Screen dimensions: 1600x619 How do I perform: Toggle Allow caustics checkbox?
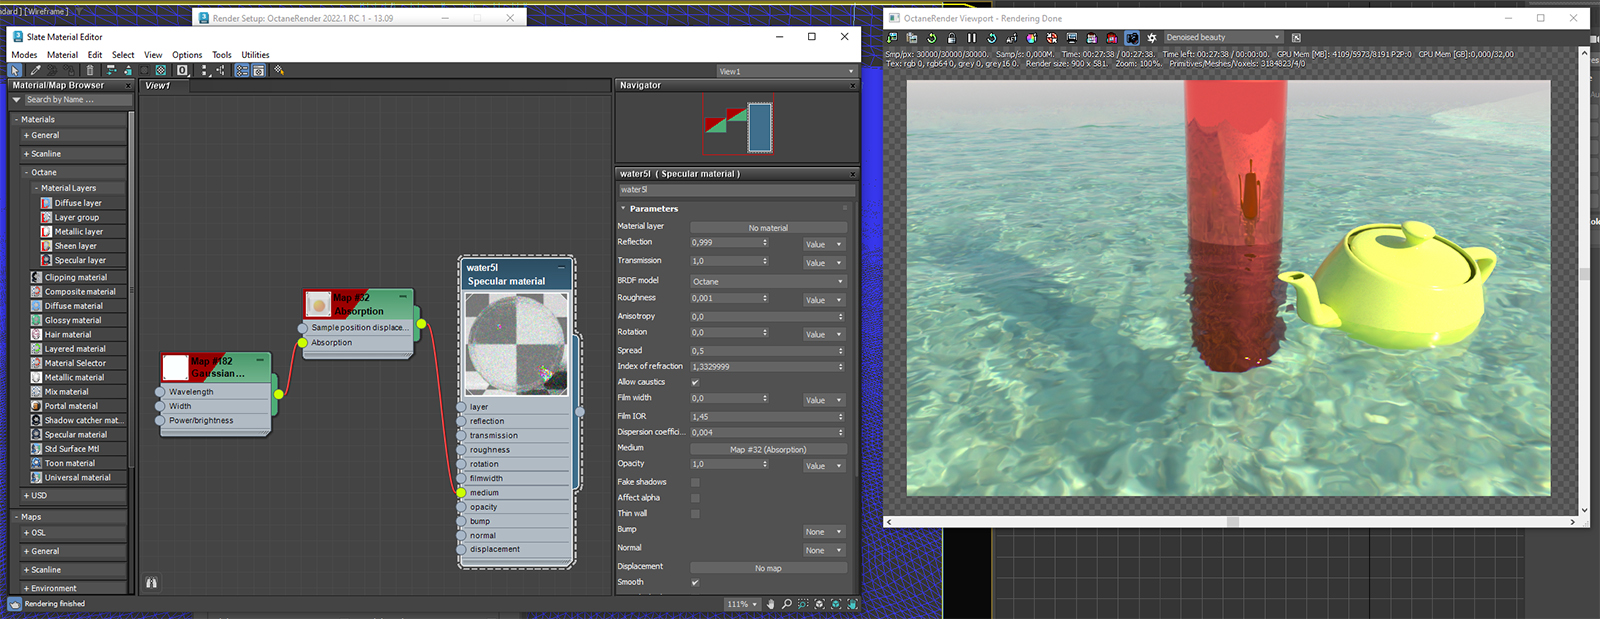[x=695, y=382]
